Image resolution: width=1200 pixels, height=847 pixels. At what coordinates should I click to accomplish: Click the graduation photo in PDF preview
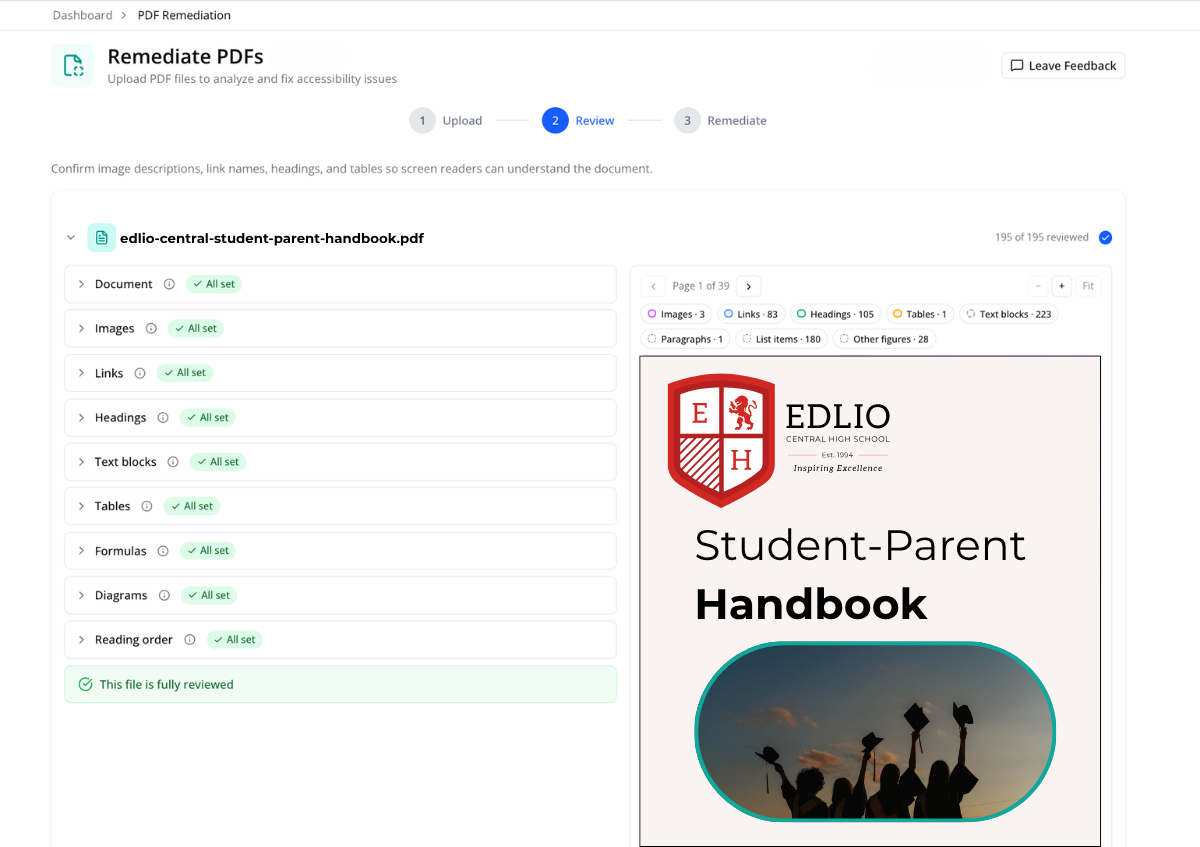pyautogui.click(x=875, y=732)
